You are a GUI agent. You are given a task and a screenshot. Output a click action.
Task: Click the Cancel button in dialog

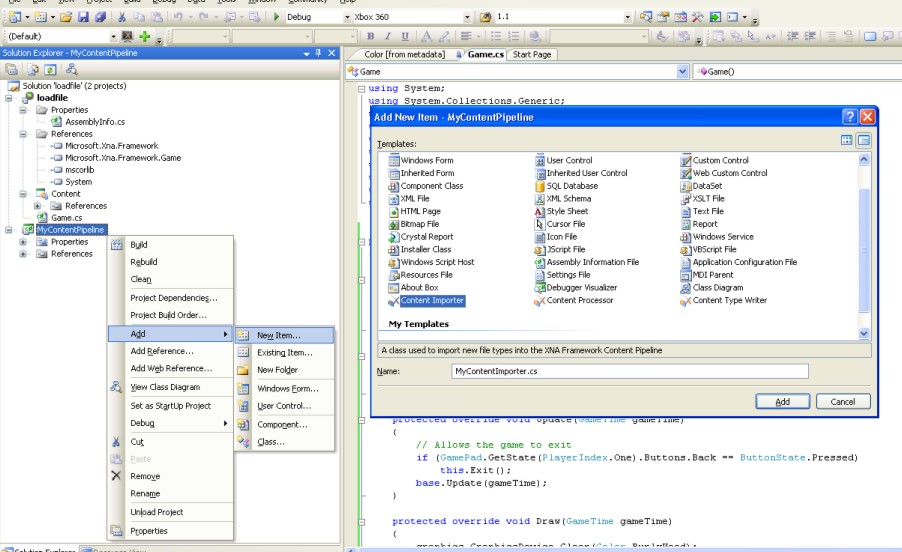(843, 401)
